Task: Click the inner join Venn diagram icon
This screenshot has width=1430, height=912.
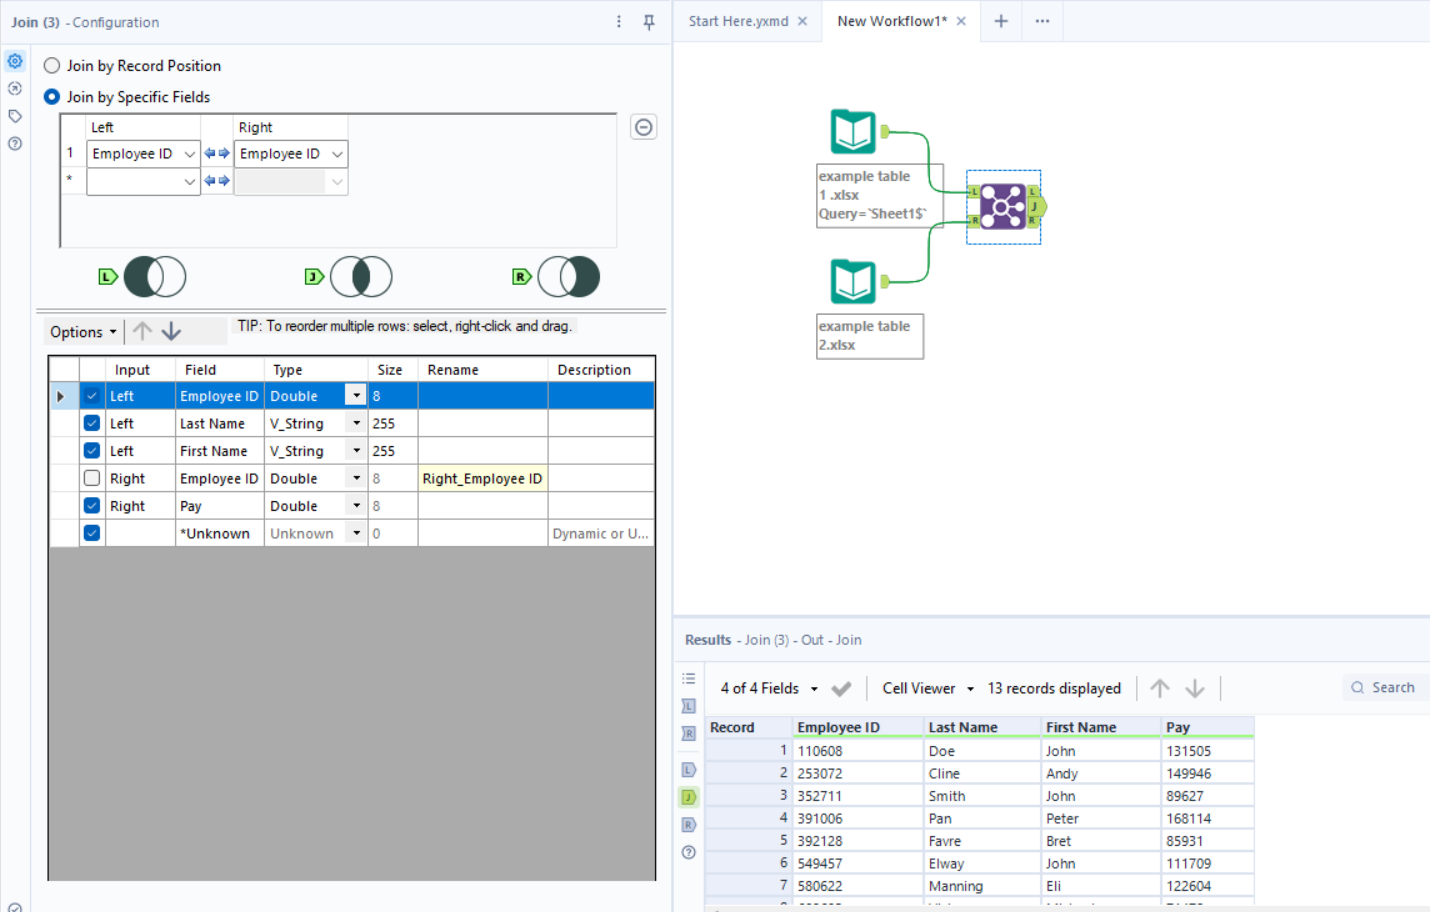Action: click(360, 277)
